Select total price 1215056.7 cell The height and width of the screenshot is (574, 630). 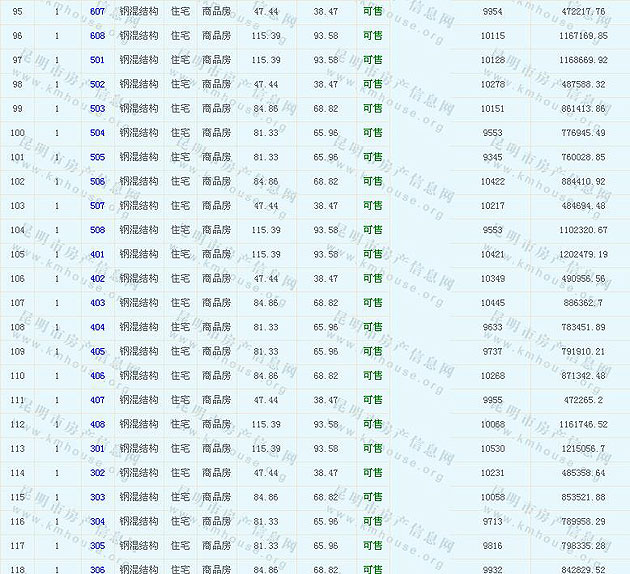point(578,449)
